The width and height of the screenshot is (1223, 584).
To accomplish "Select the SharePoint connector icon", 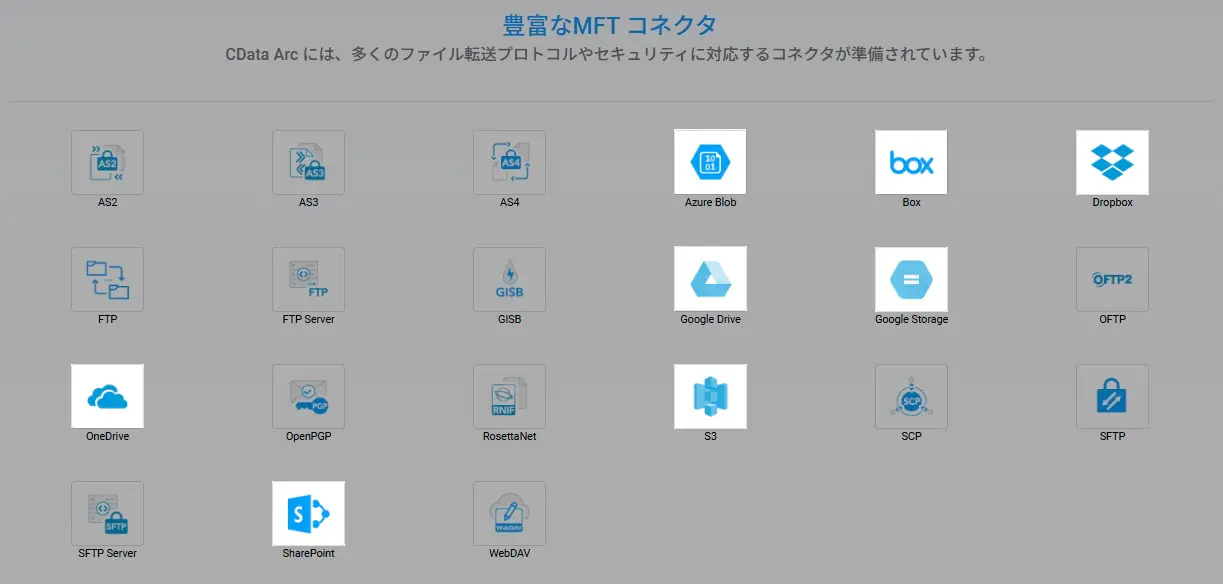I will point(308,513).
